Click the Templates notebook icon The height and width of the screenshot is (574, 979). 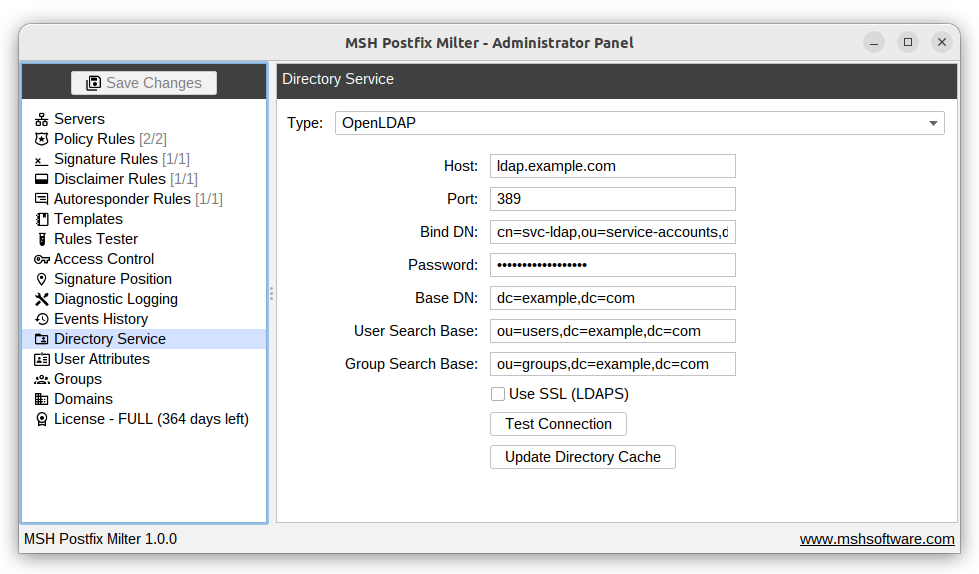tap(41, 219)
